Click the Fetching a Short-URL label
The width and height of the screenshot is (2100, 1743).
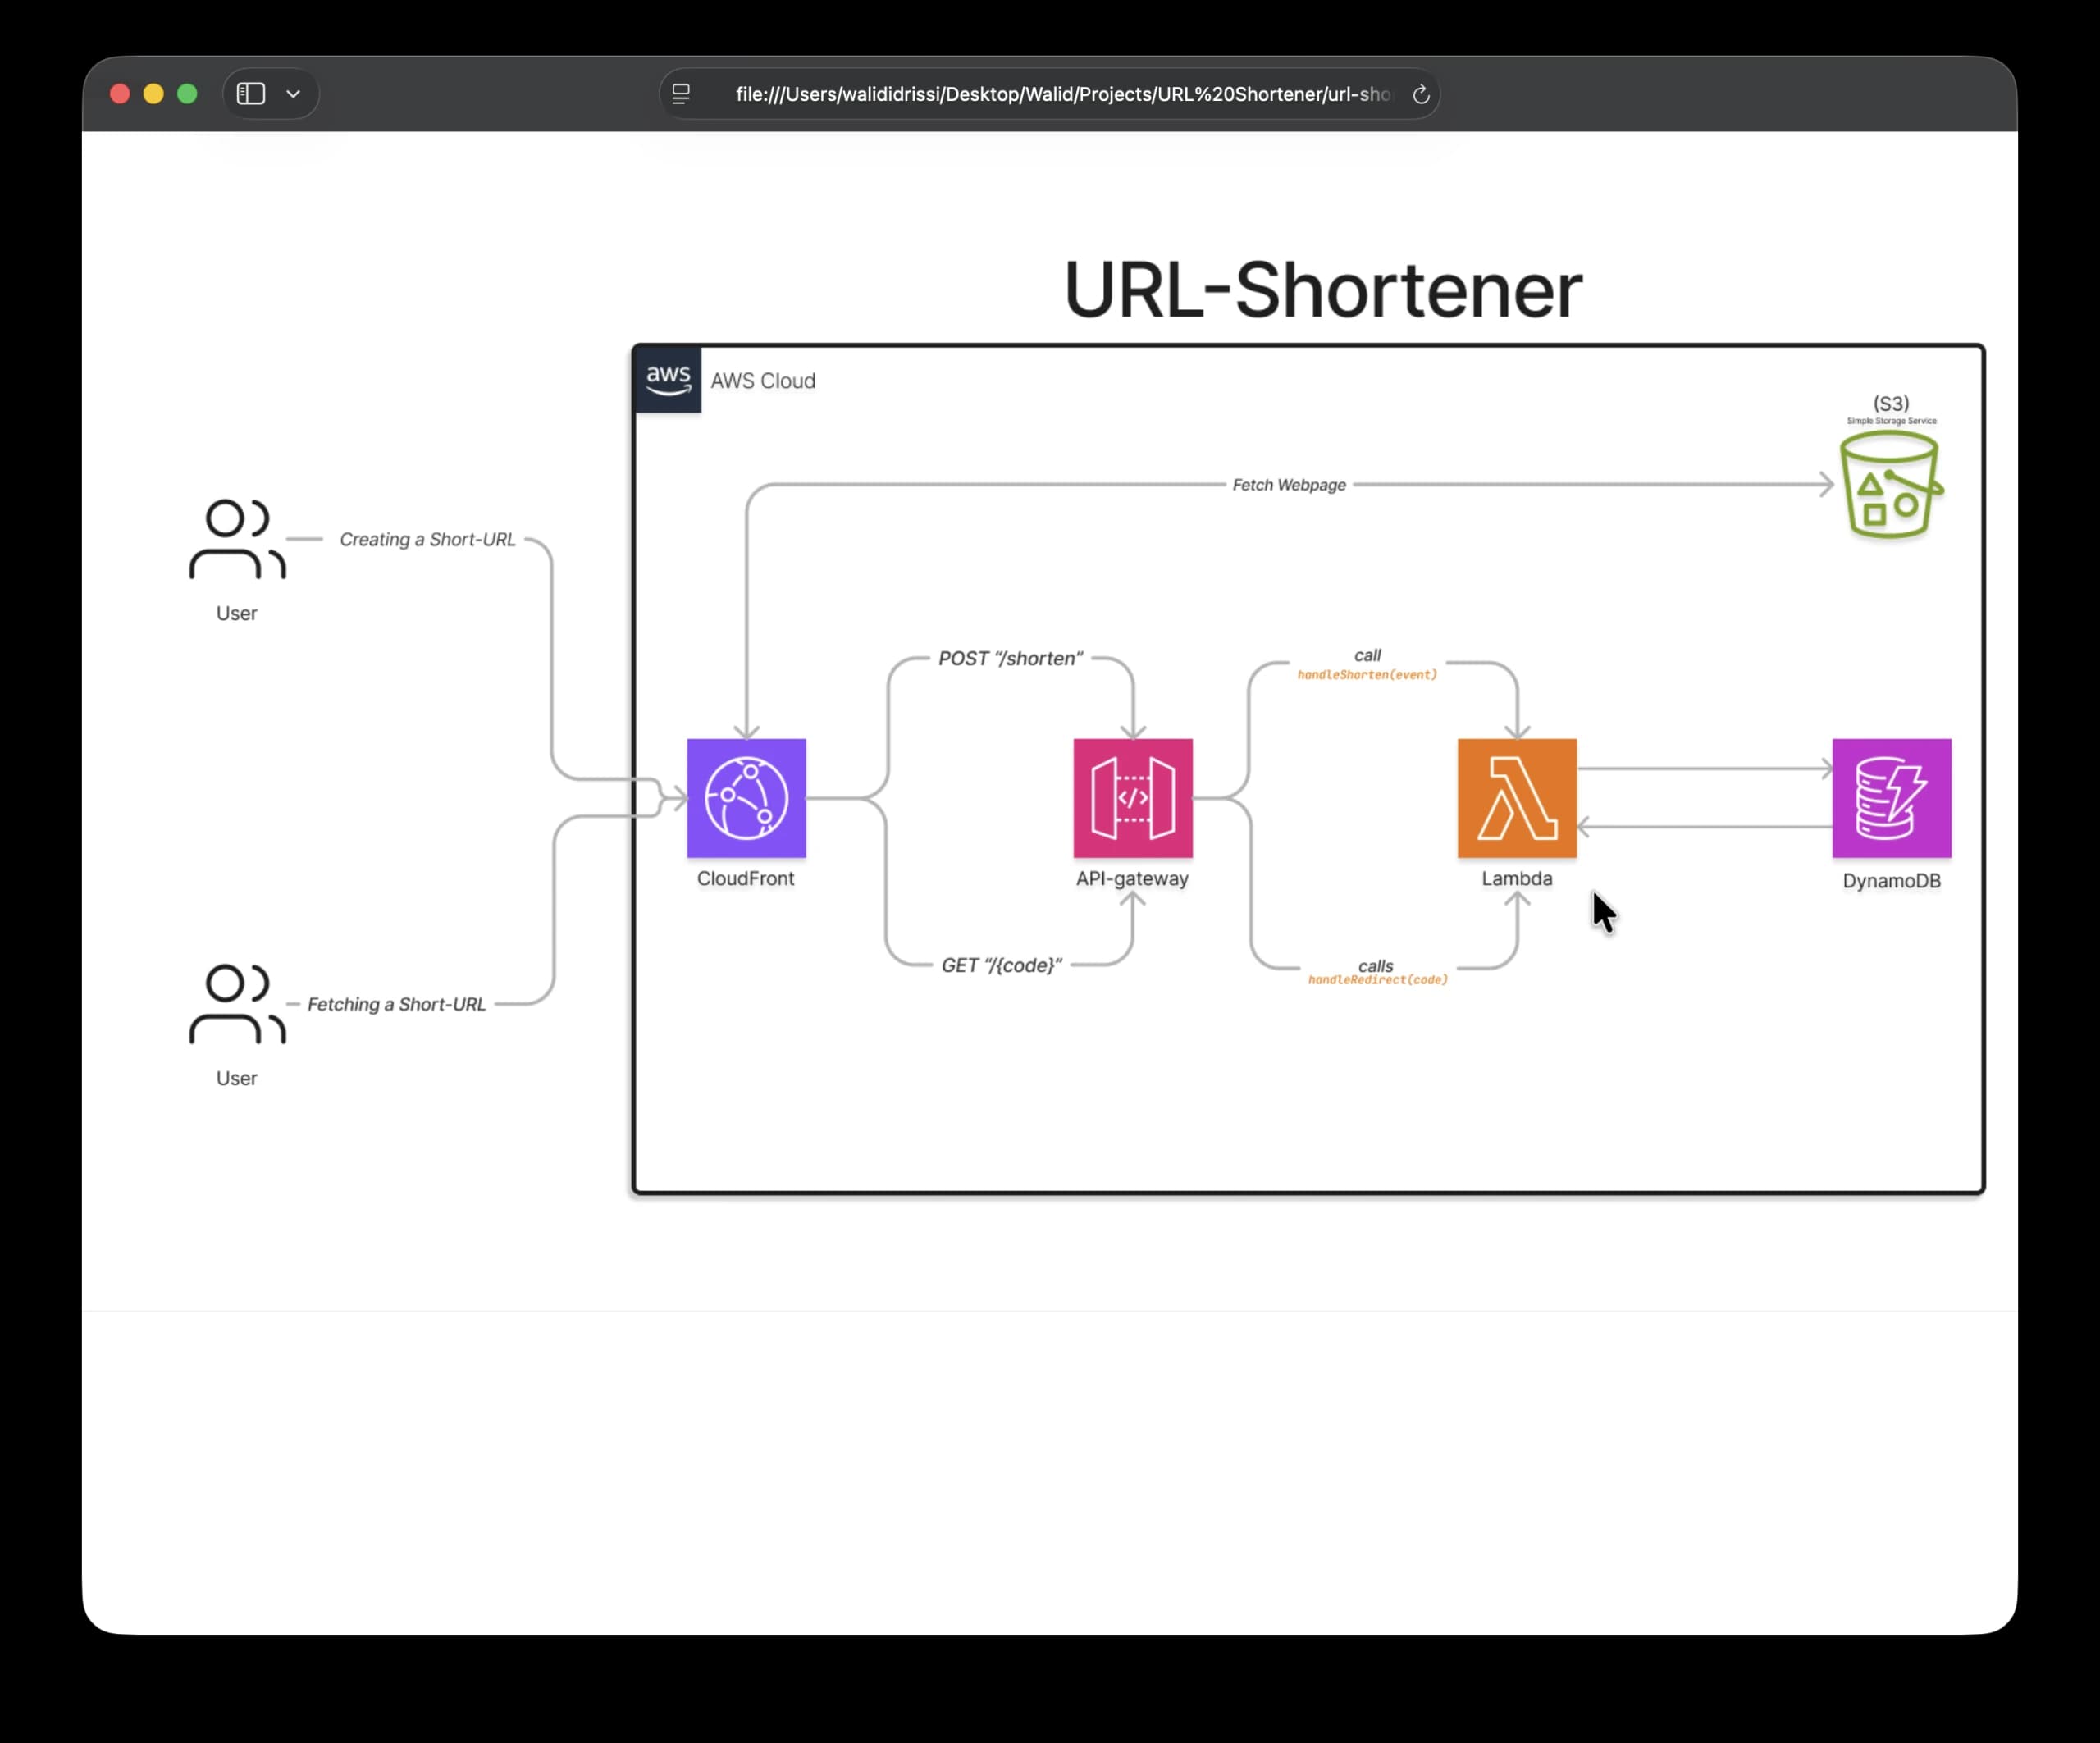(x=396, y=1004)
